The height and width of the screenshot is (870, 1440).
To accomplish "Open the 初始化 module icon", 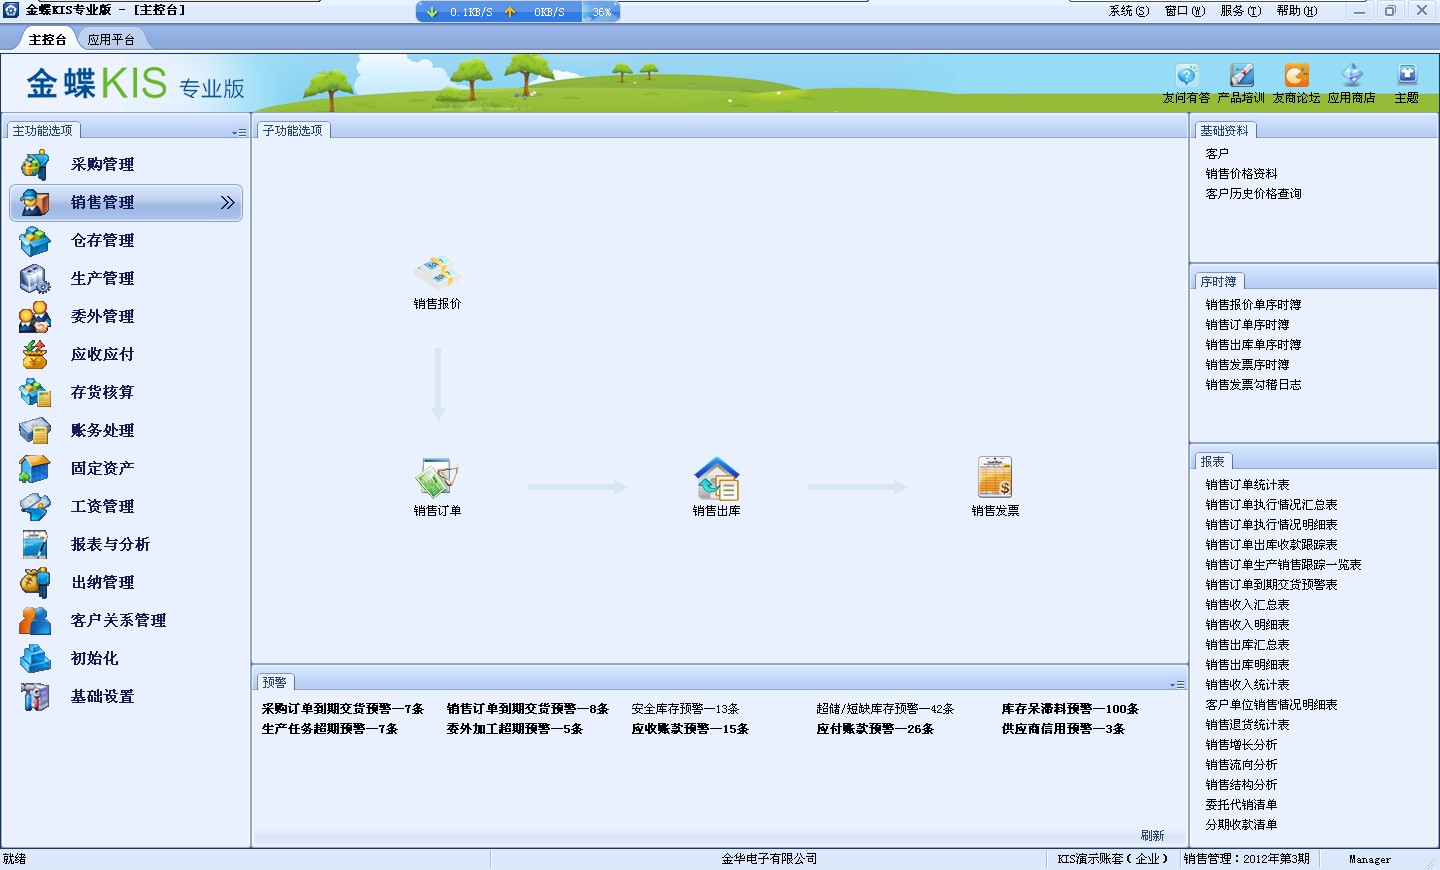I will pyautogui.click(x=35, y=659).
